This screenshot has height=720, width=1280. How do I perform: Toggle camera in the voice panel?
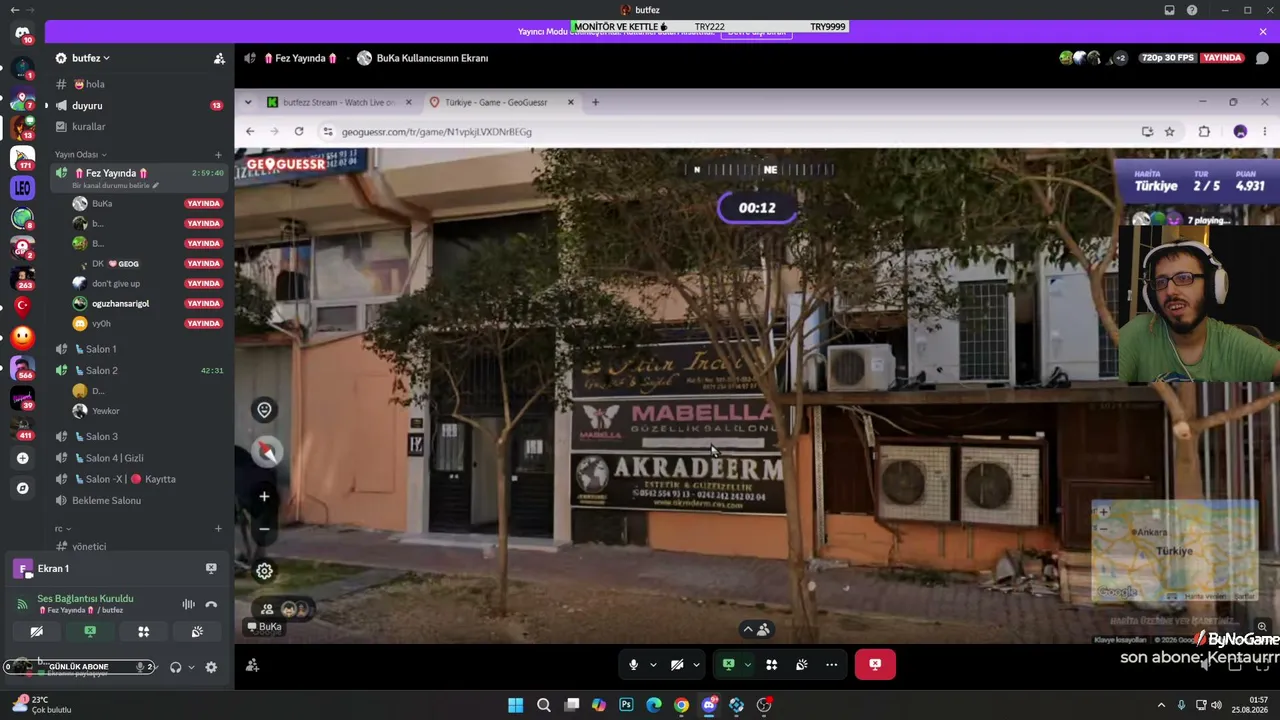click(x=36, y=632)
